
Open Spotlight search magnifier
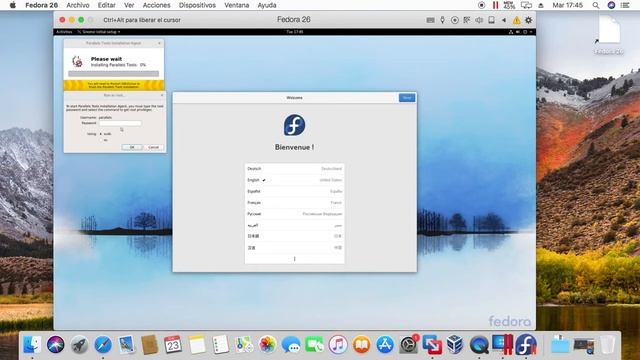point(596,5)
